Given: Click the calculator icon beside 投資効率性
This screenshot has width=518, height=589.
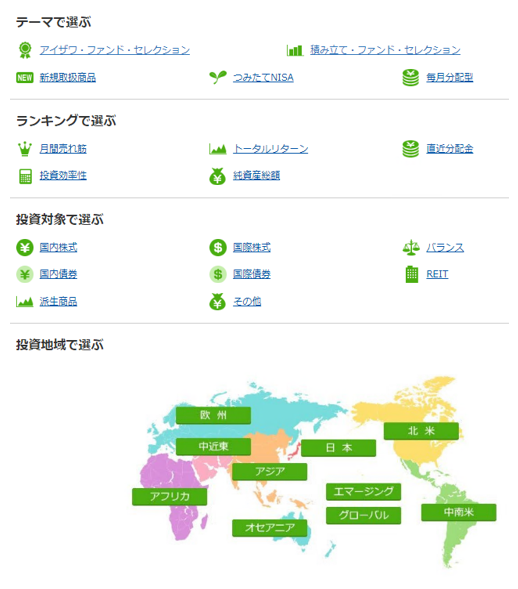Looking at the screenshot, I should [25, 176].
